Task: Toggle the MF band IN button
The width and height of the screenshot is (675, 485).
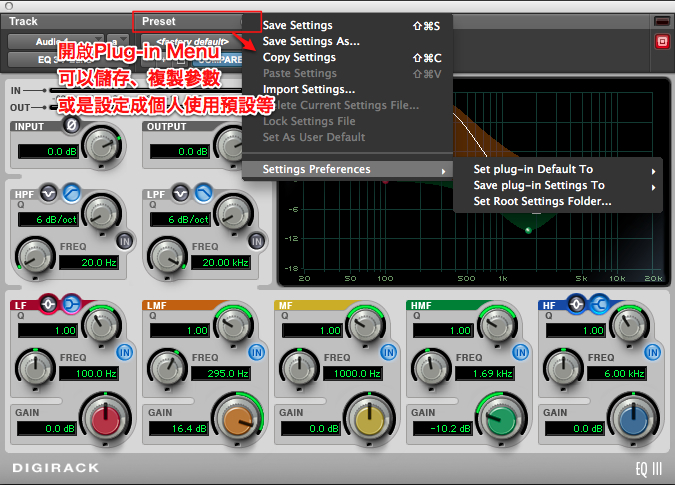Action: (x=389, y=352)
